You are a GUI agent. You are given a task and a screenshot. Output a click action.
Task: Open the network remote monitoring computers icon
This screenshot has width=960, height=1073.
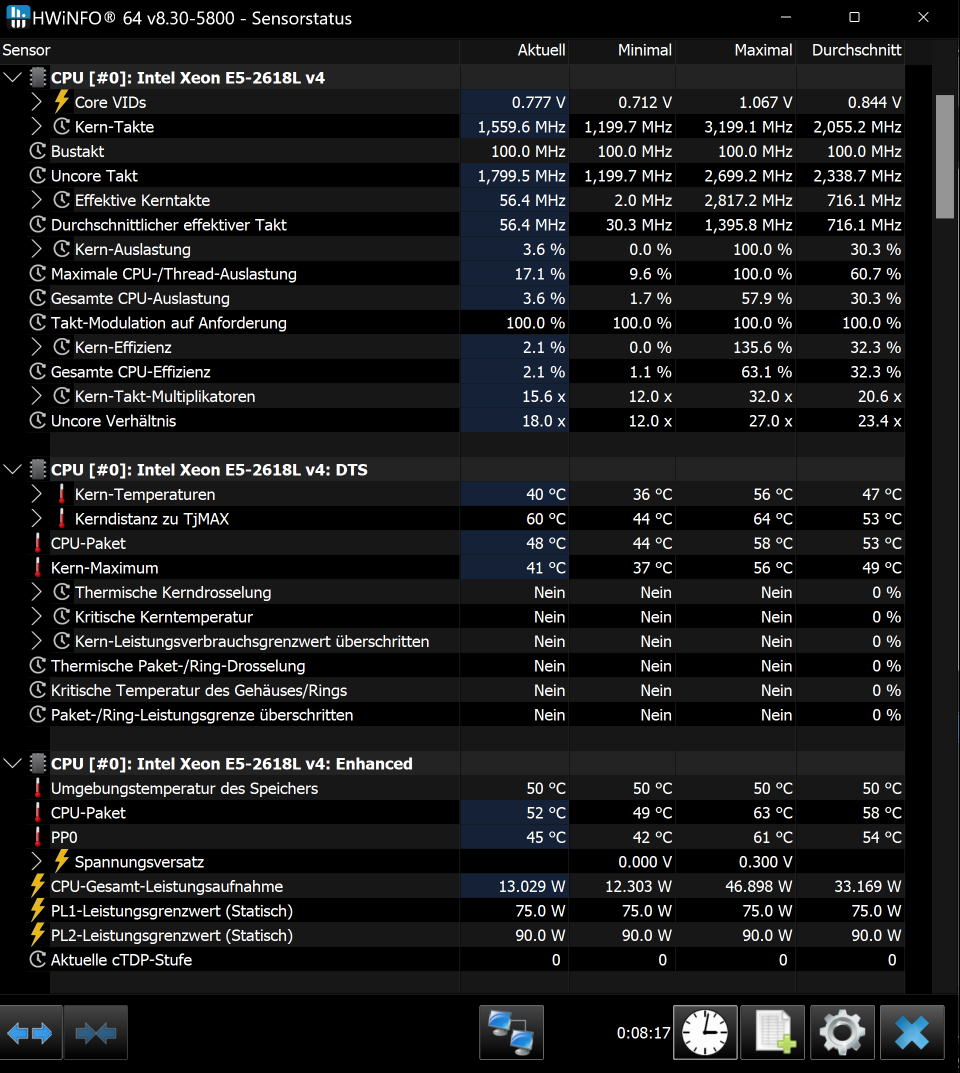pos(511,1033)
